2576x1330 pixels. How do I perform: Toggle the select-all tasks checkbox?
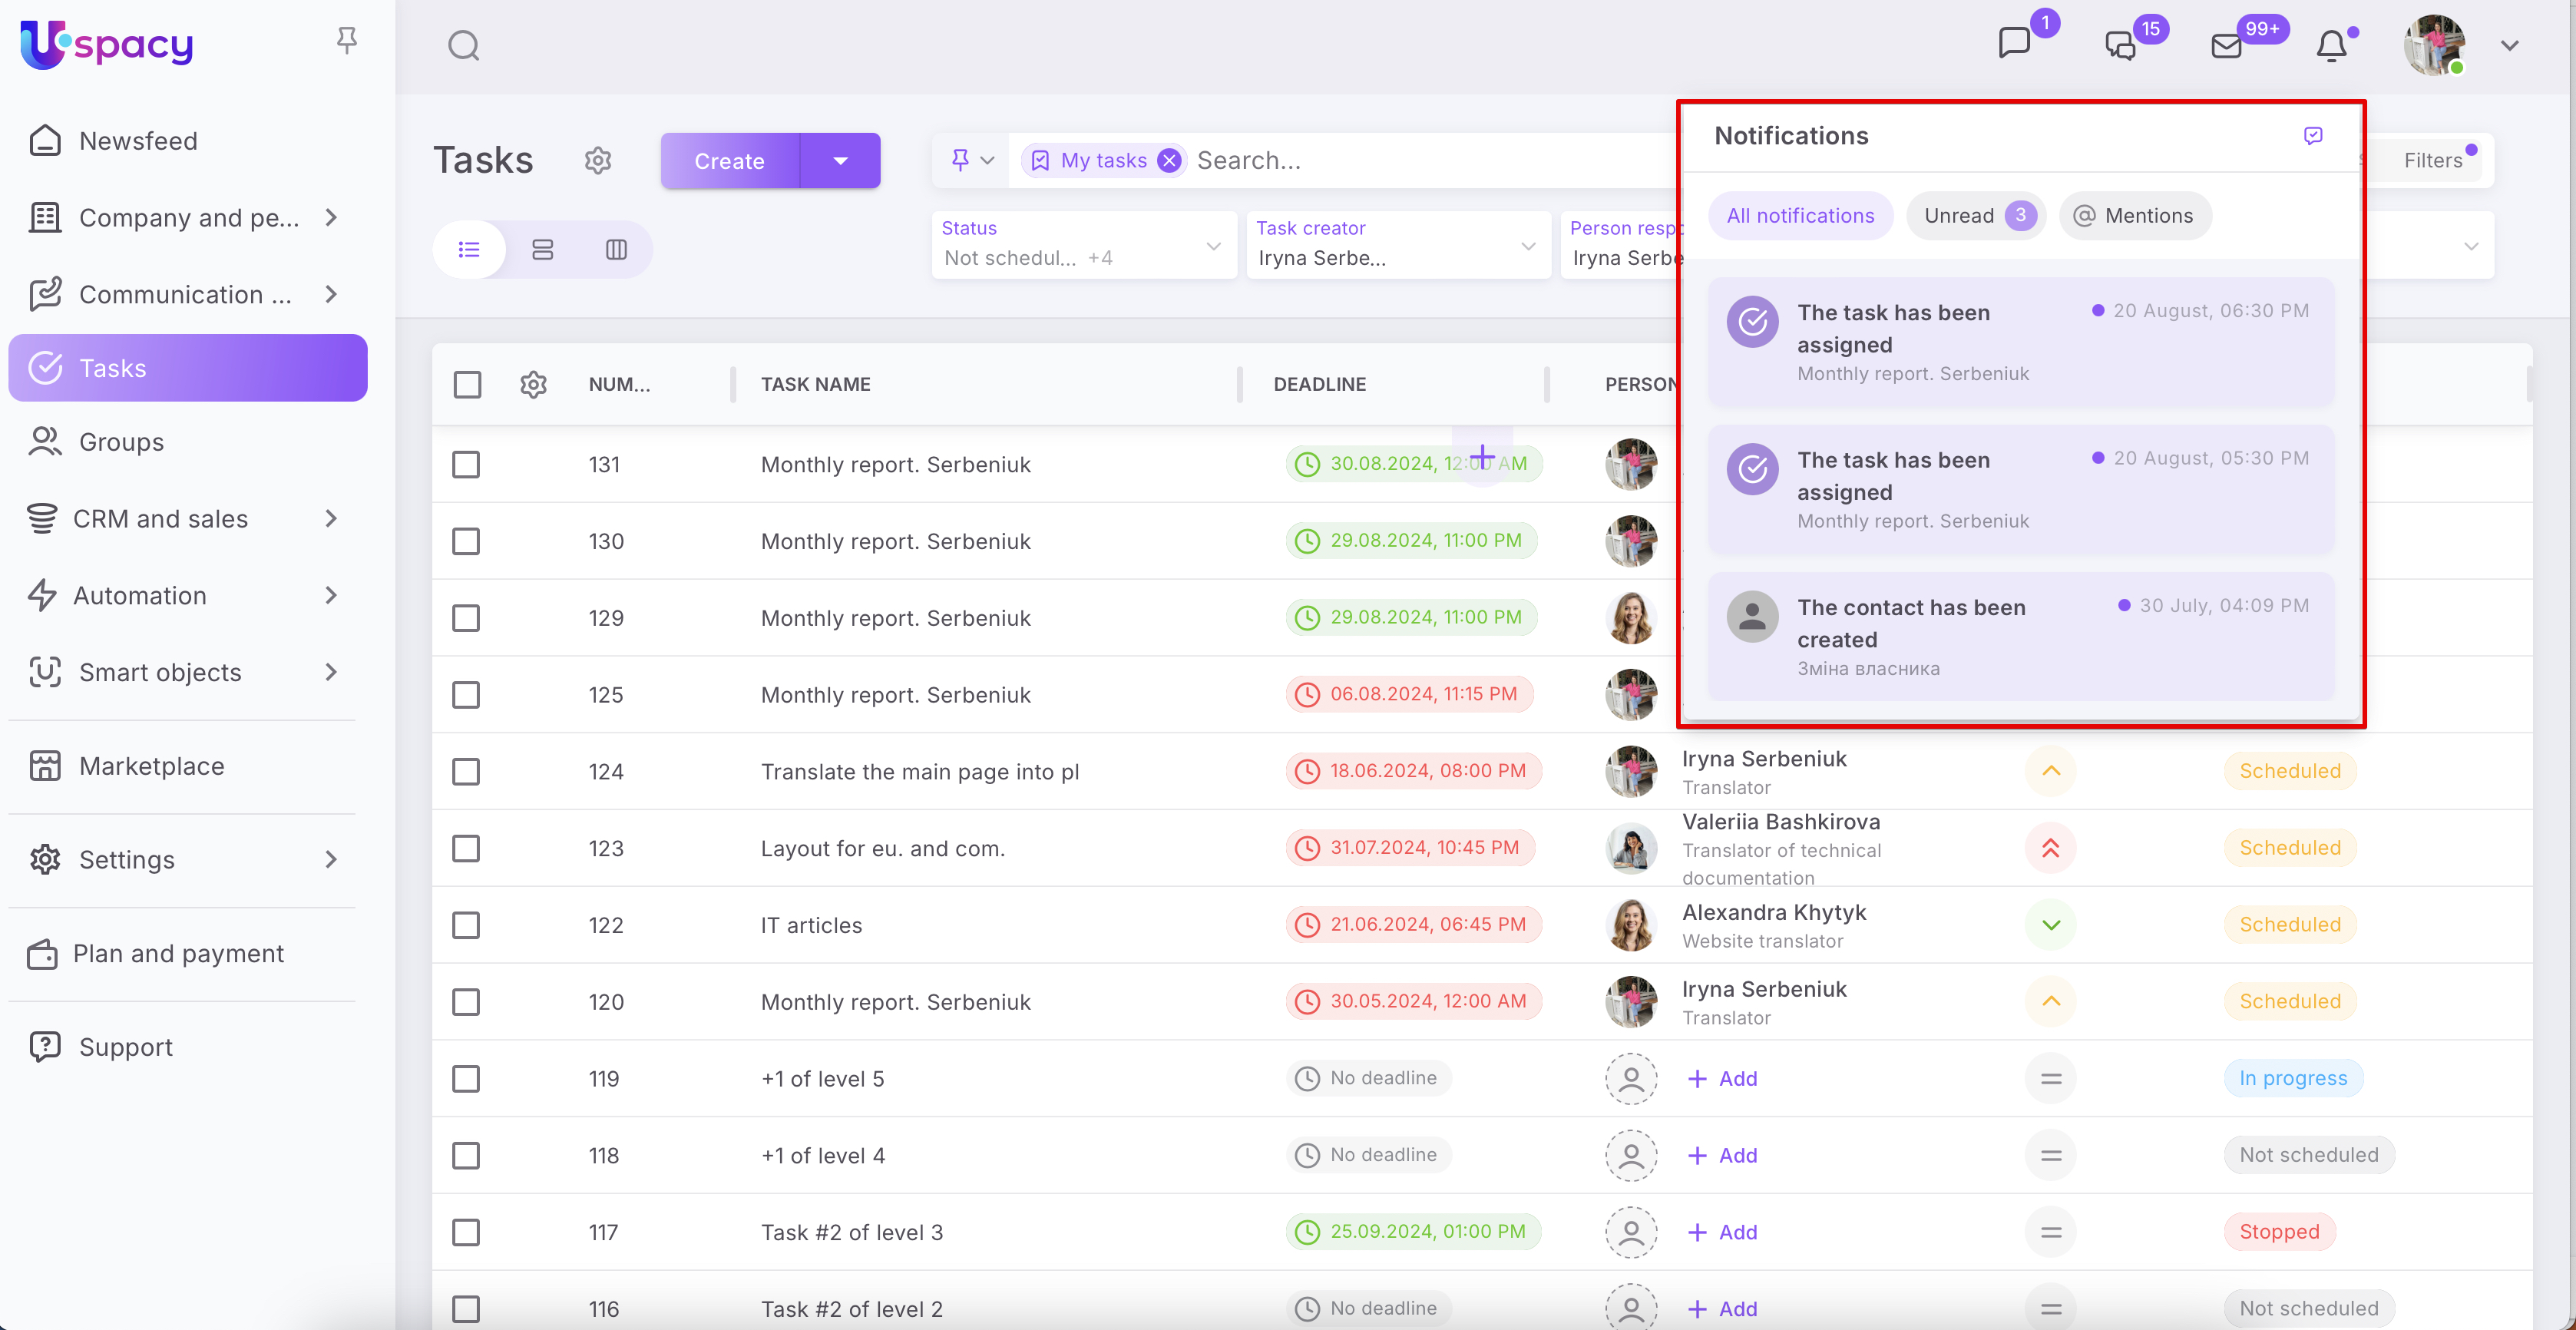click(x=467, y=385)
